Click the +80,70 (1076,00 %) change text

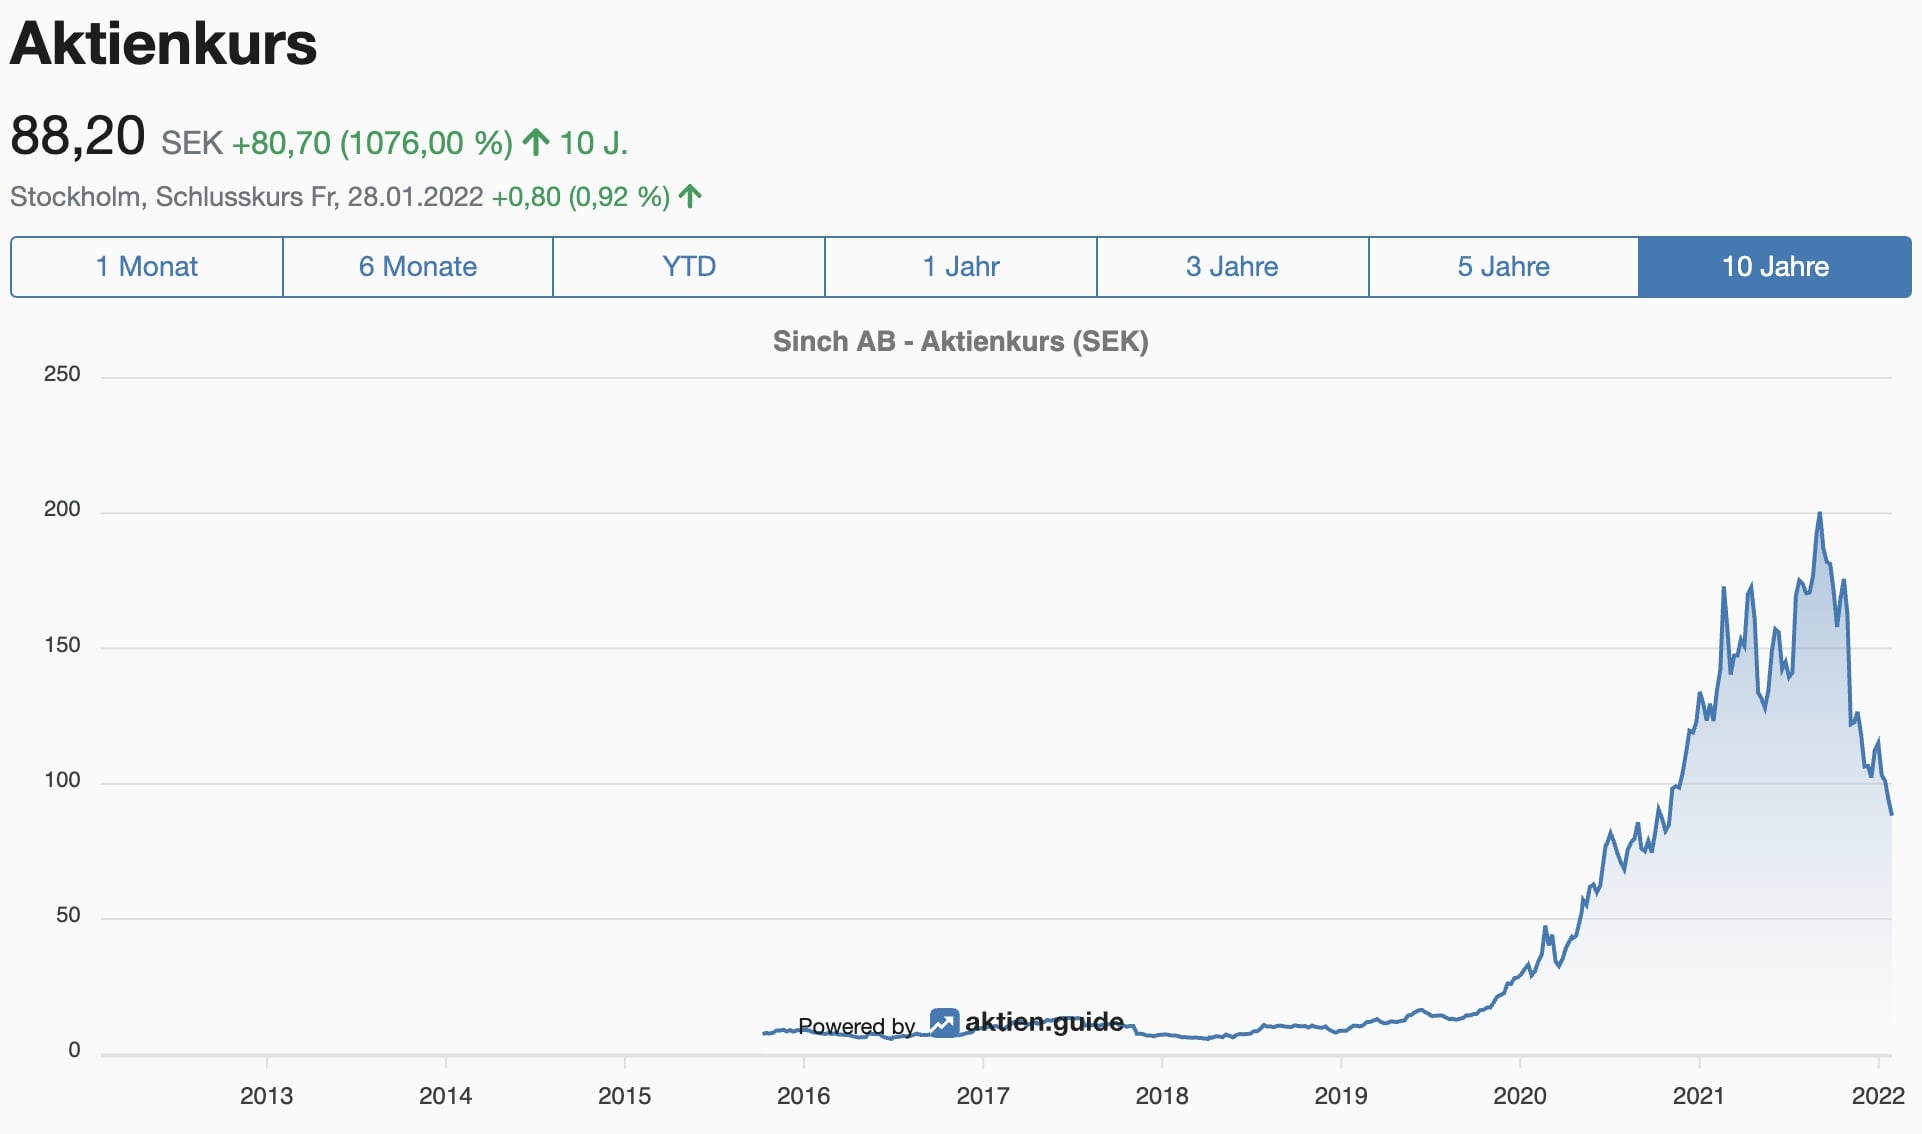(x=372, y=143)
